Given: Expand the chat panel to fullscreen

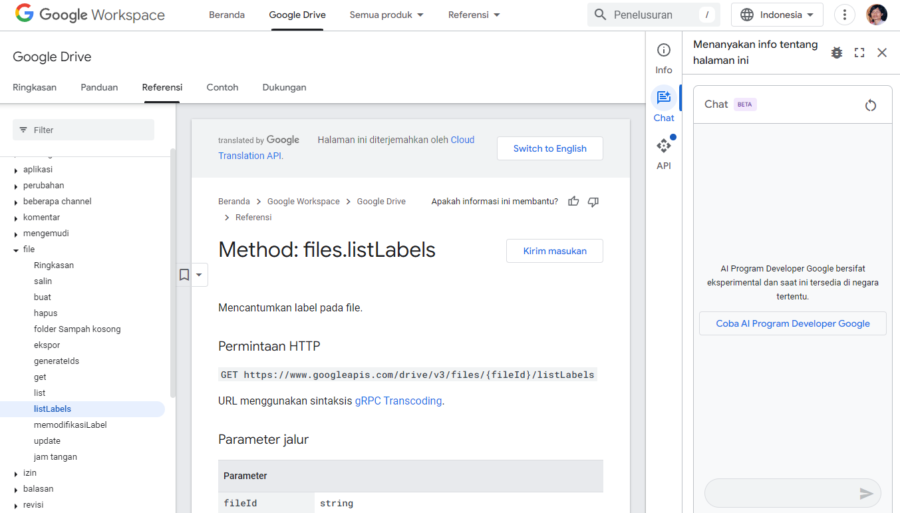Looking at the screenshot, I should (859, 53).
